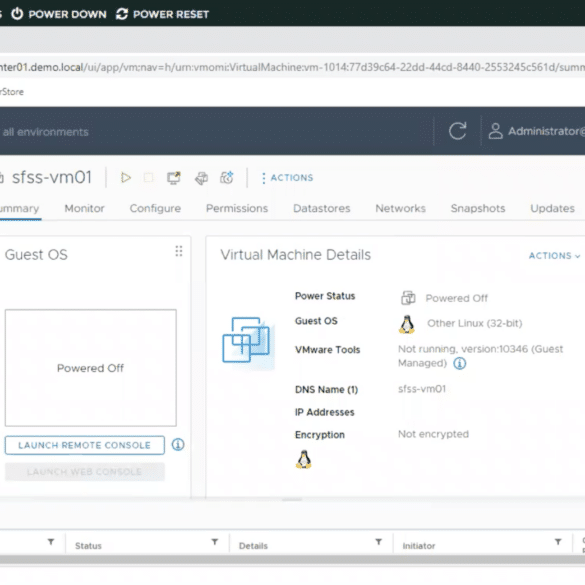The height and width of the screenshot is (585, 585).
Task: Click the refresh icon in the vSphere header
Action: 457,131
